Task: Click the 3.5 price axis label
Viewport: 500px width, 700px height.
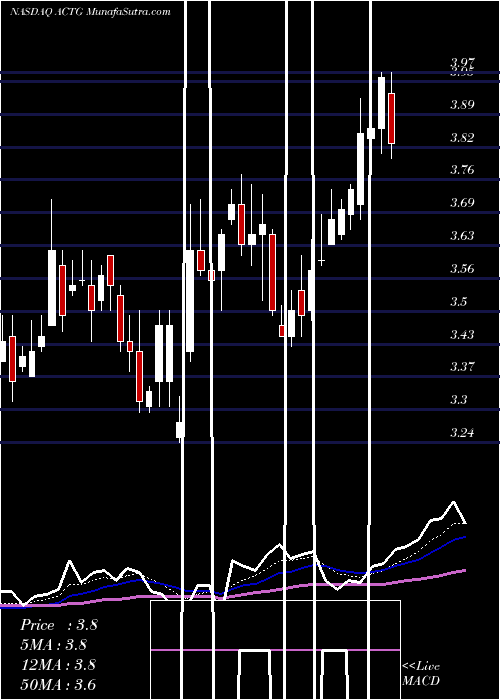Action: 458,302
